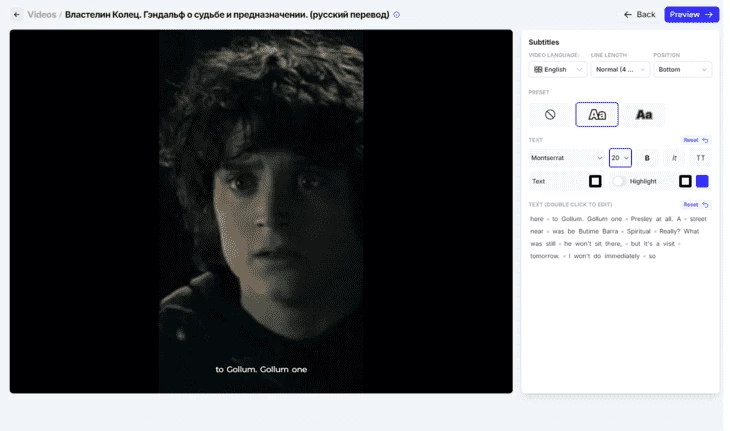Toggle uppercase TT formatting
Image resolution: width=730 pixels, height=431 pixels.
[x=700, y=158]
